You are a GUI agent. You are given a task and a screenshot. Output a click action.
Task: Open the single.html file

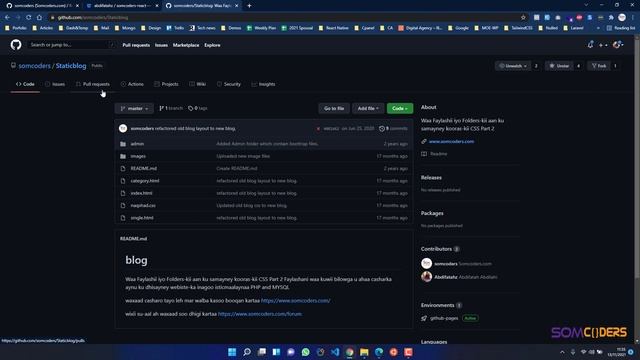[x=142, y=218]
